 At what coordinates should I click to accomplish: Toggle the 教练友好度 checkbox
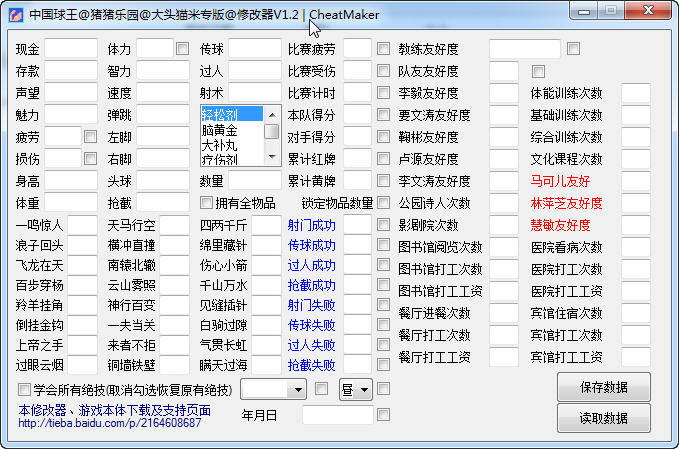[573, 48]
